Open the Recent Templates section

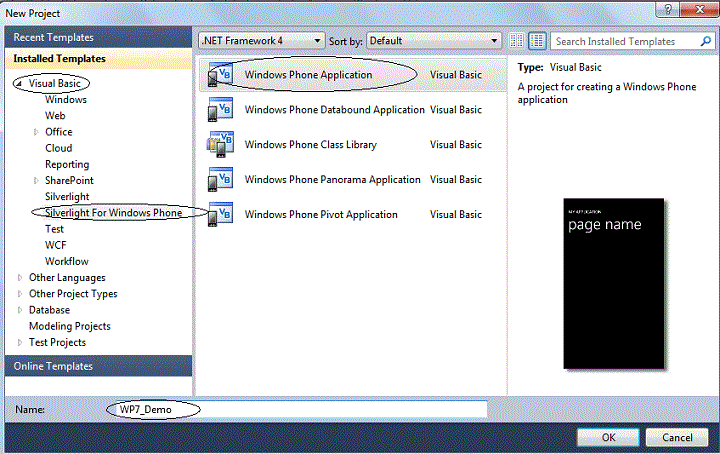98,37
